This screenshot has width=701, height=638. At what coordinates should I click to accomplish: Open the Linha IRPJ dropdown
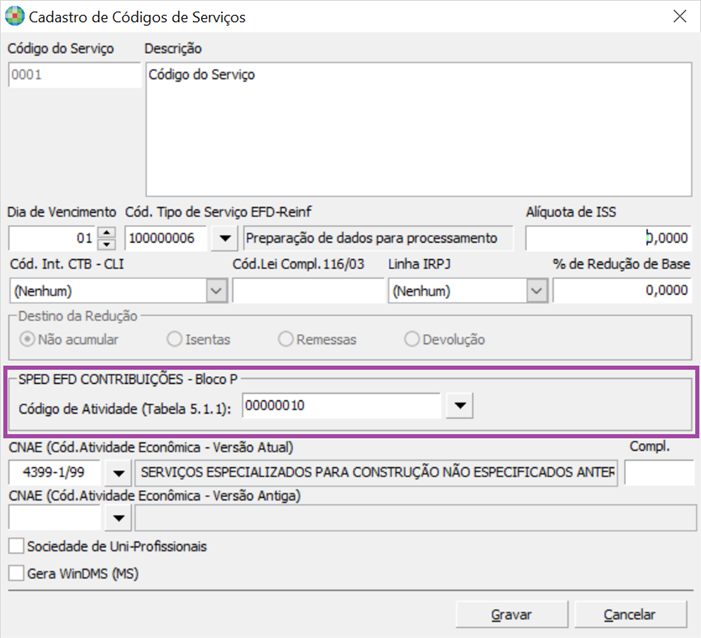click(537, 291)
